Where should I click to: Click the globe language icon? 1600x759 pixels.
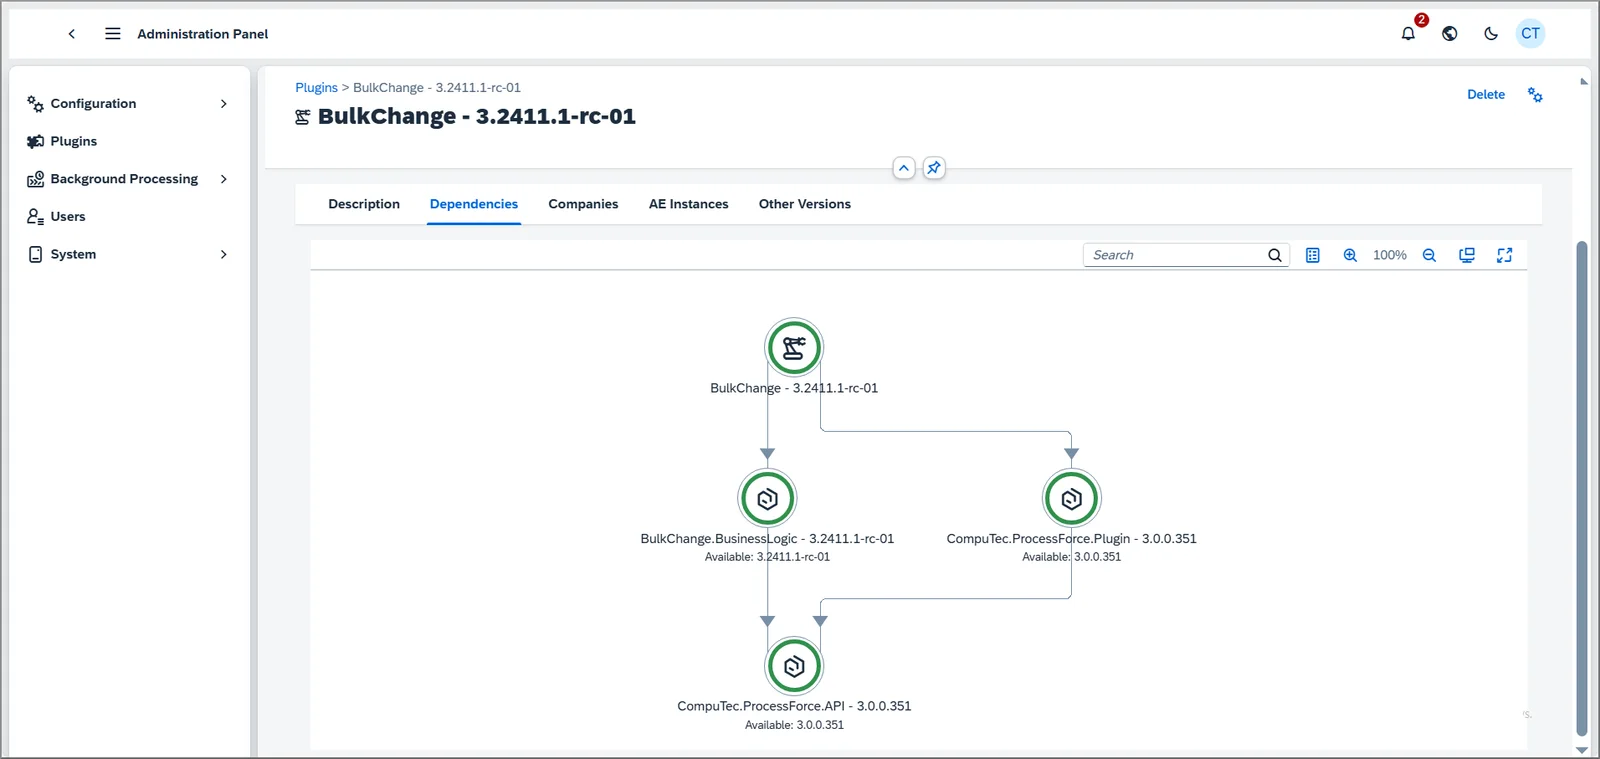1449,34
